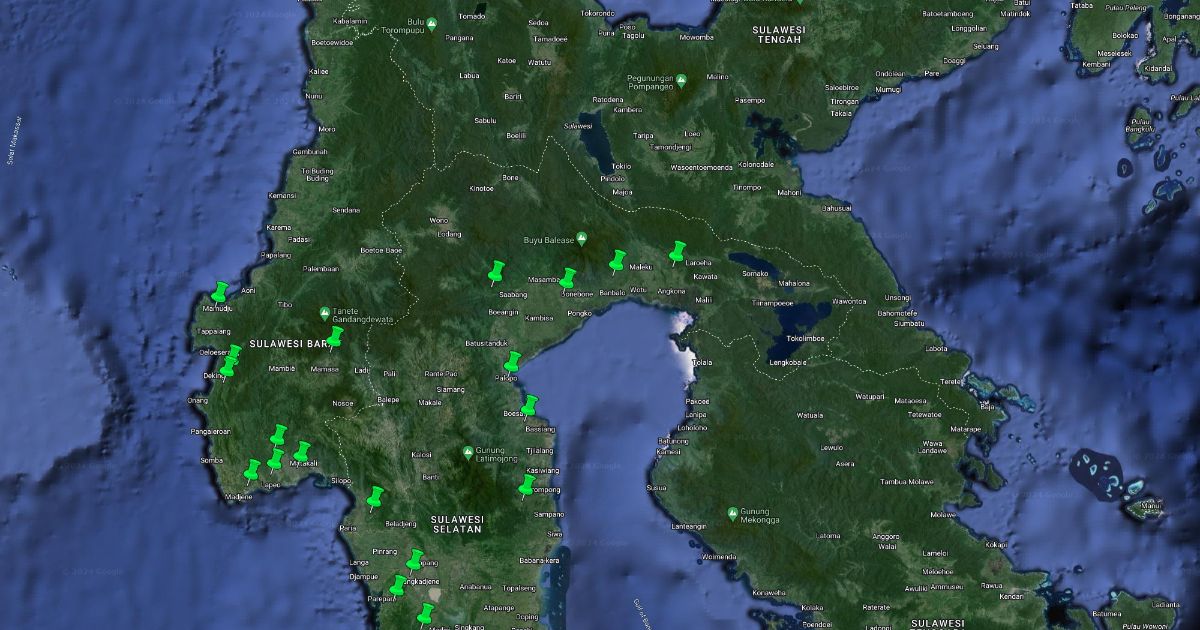Open the Buyu Balease mountain marker

tap(582, 239)
